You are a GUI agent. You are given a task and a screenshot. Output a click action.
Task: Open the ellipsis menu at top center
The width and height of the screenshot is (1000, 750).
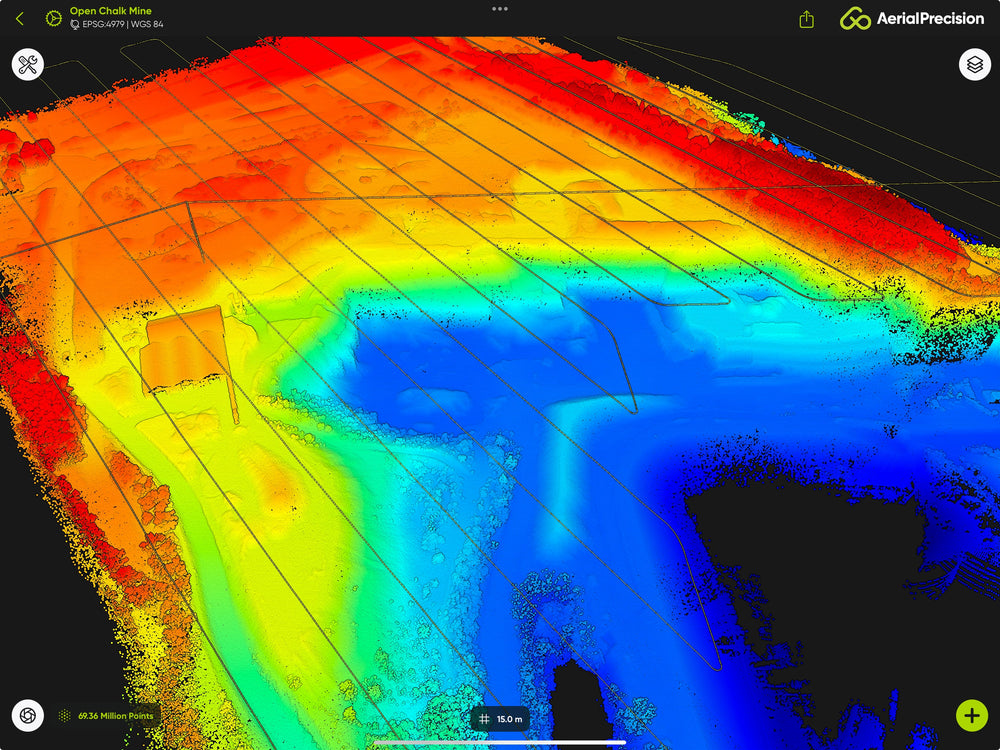pyautogui.click(x=500, y=9)
